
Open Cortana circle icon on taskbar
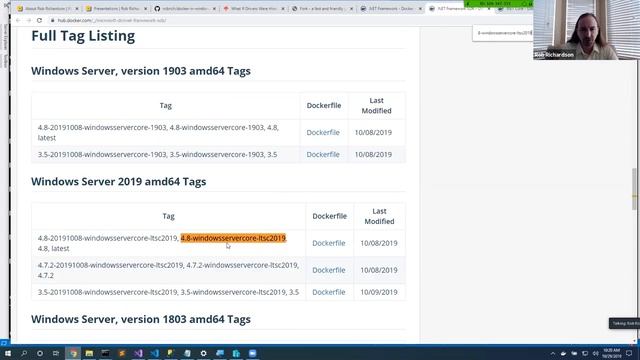click(40, 353)
